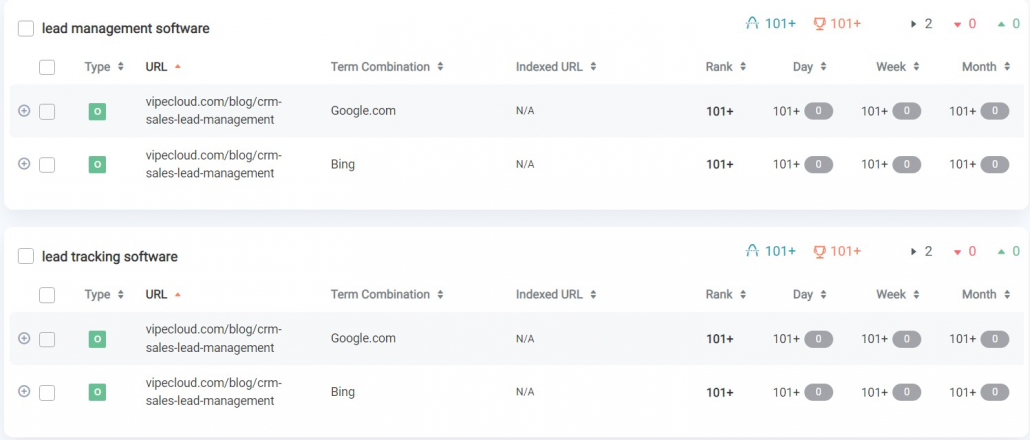Expand the Bing row under lead tracking software
This screenshot has height=440, width=1030.
tap(24, 391)
